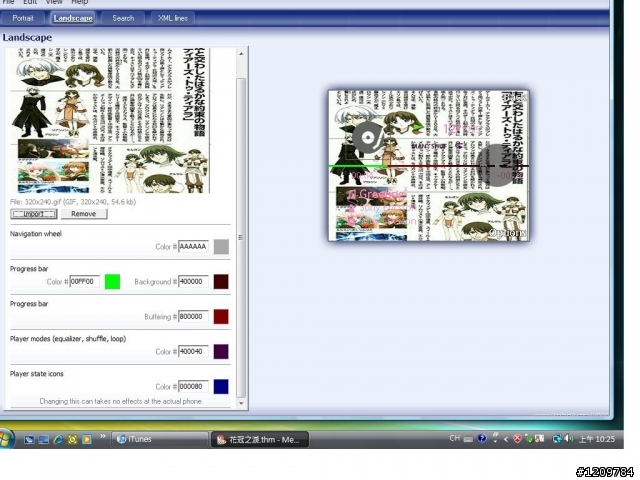This screenshot has height=480, width=640.
Task: Click the landscape theme preview image
Action: tap(429, 165)
